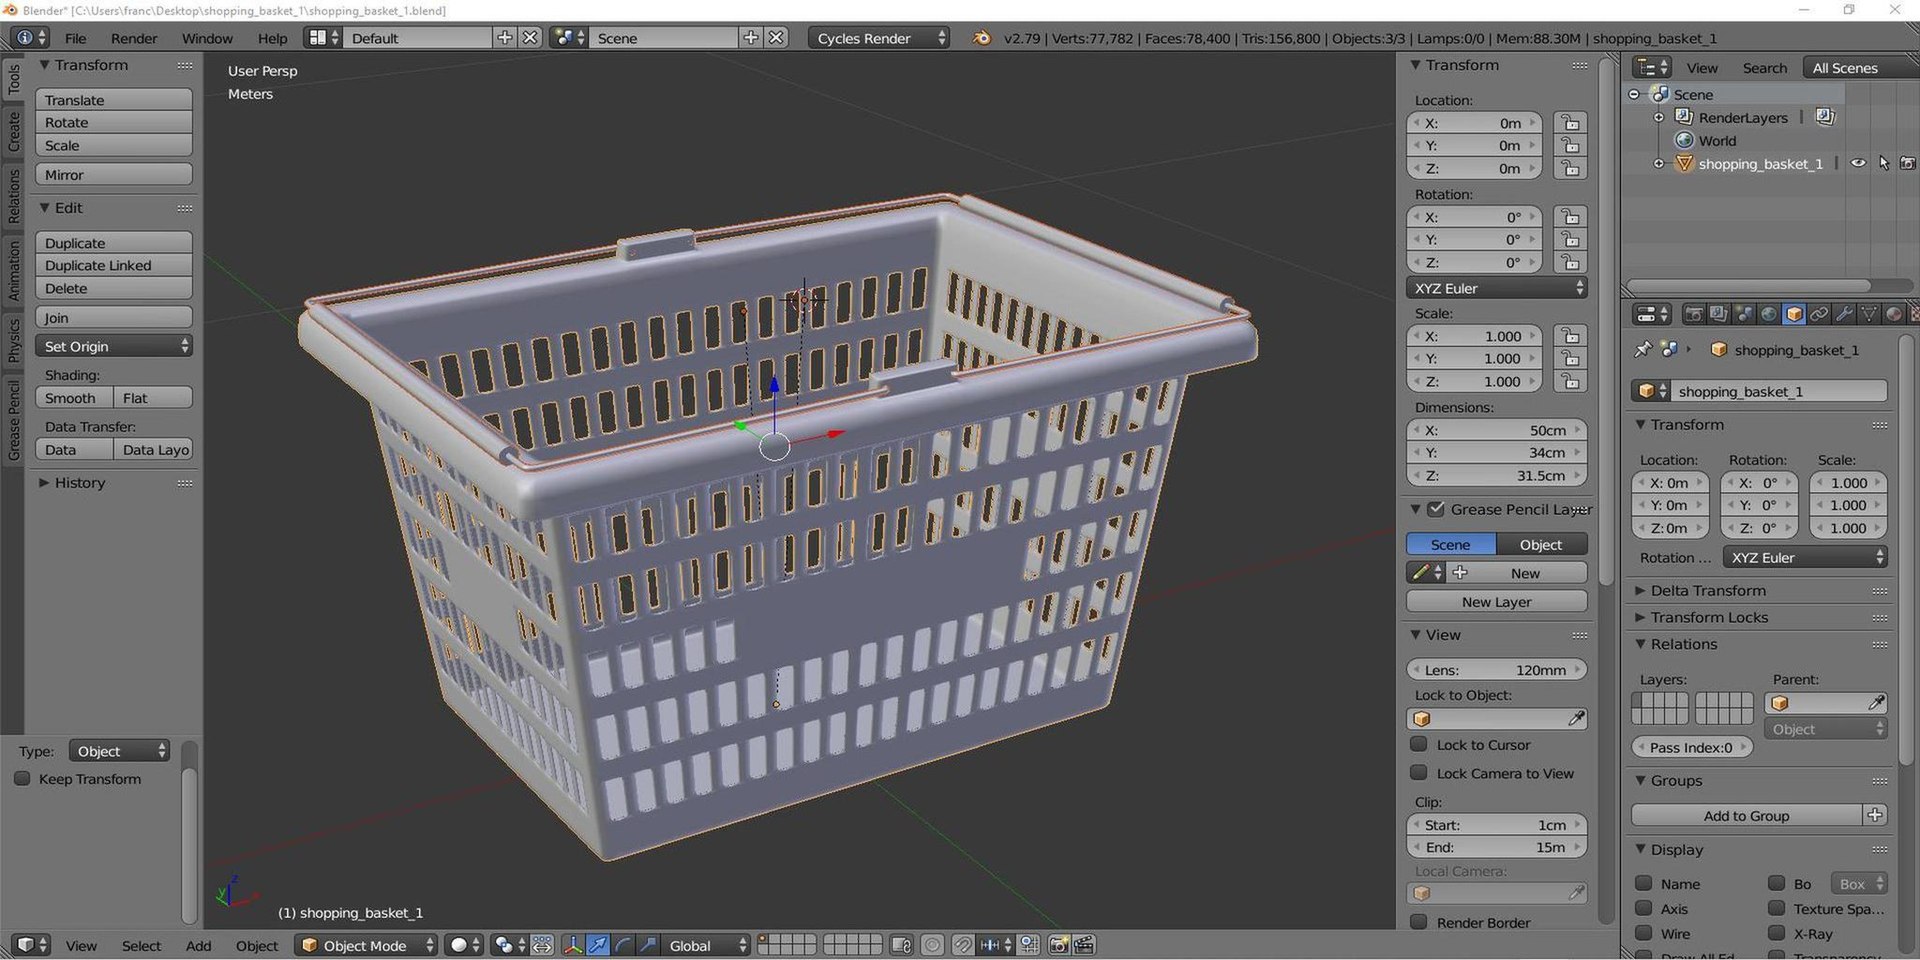Lock the X location value

coord(1570,123)
